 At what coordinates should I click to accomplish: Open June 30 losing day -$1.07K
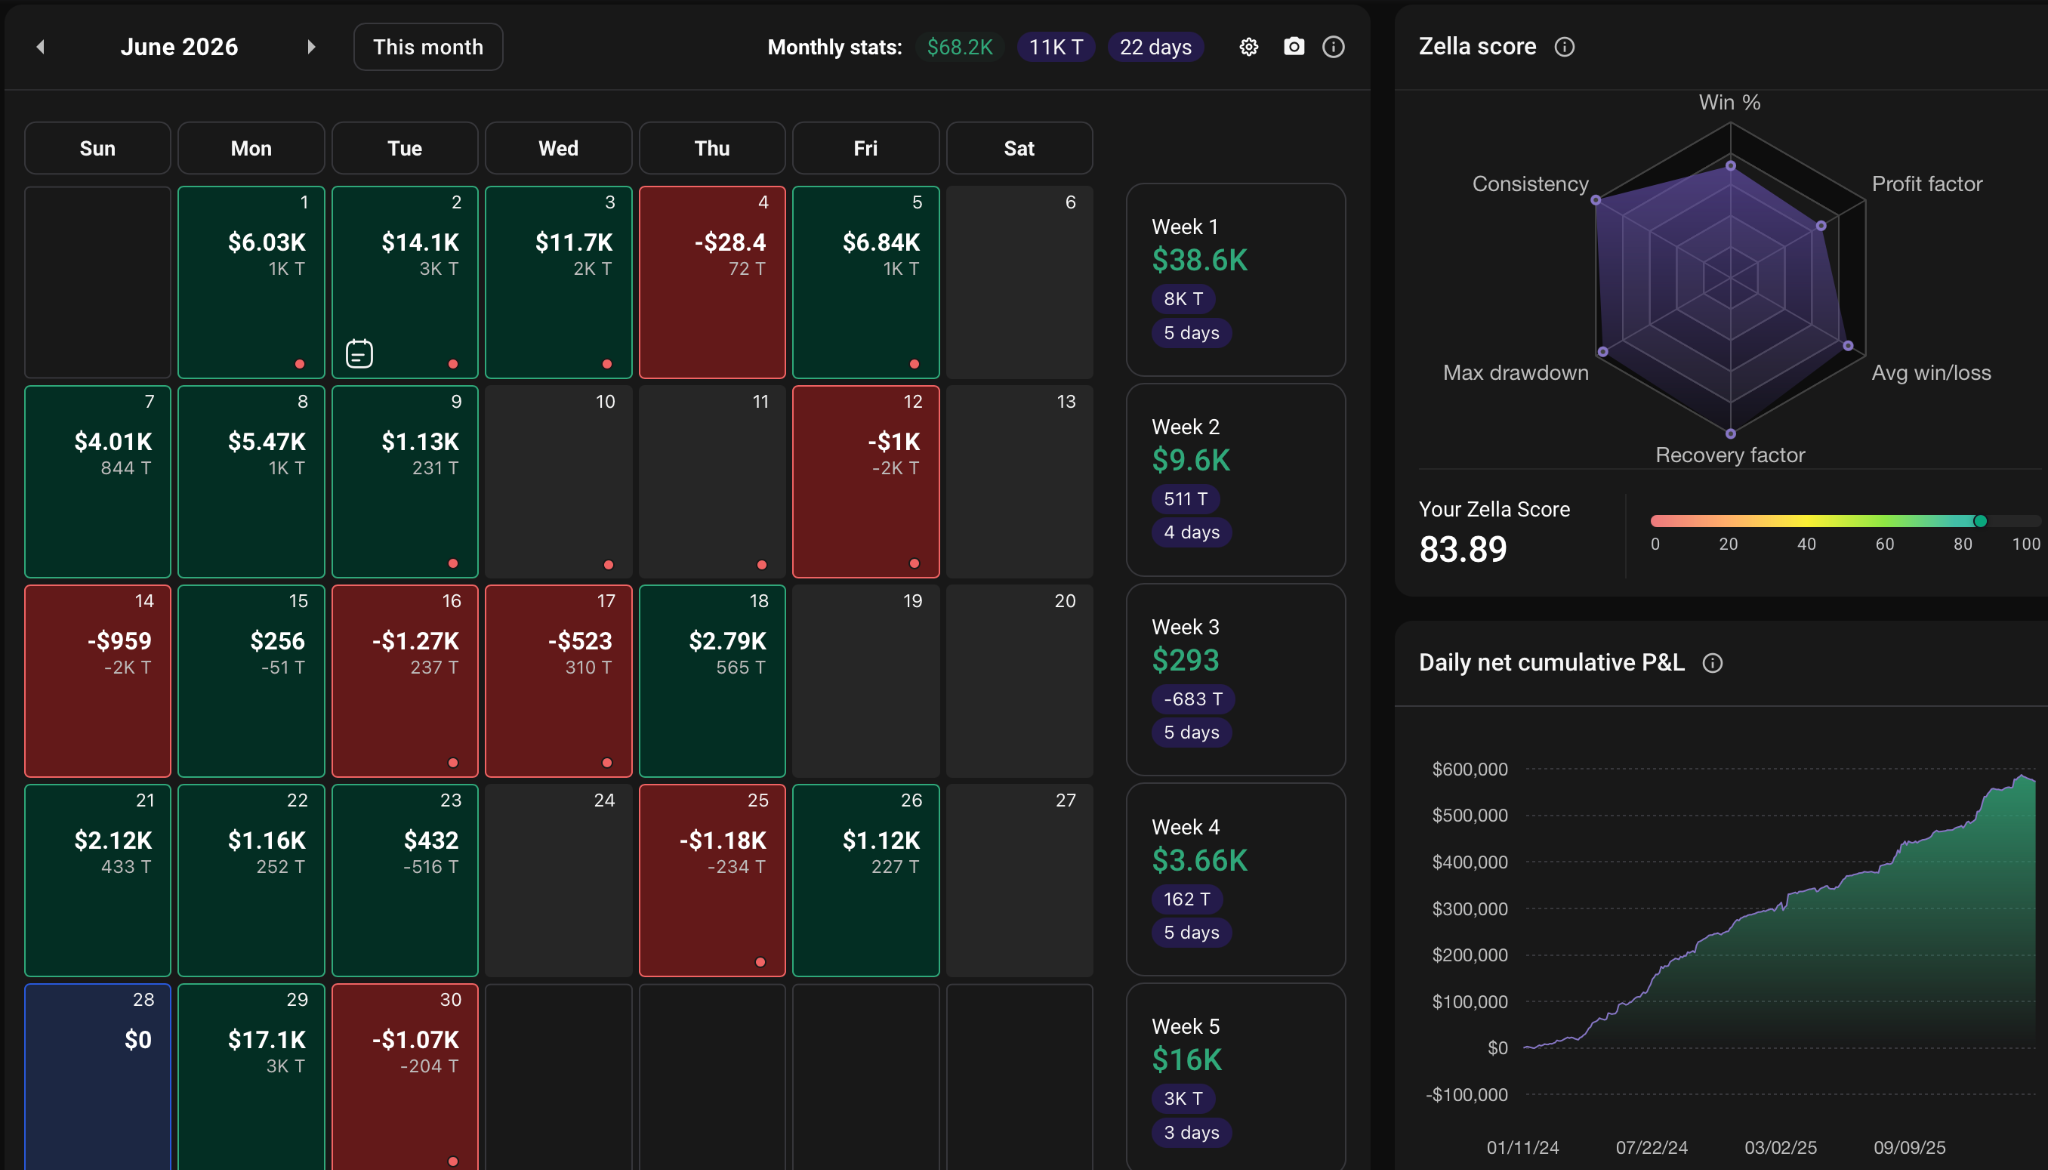point(405,1077)
